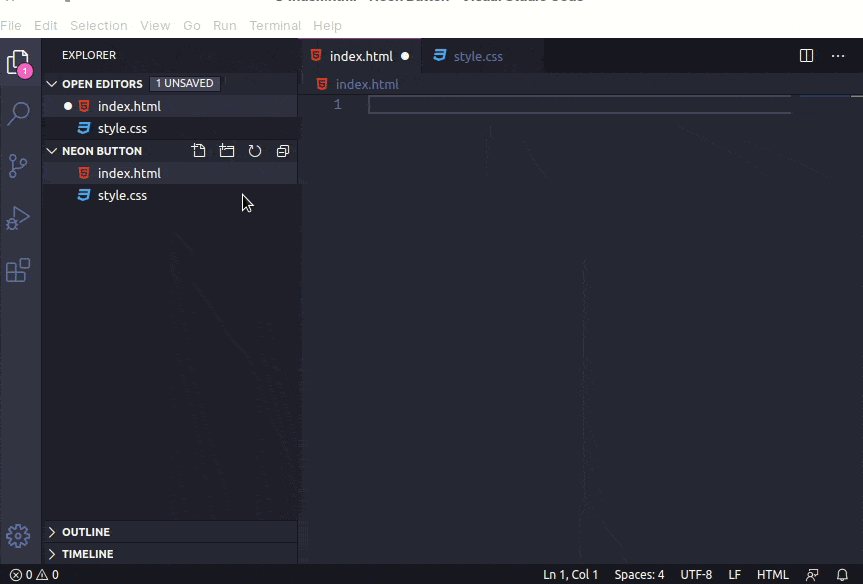Click the 1 UNSAVED badge
863x584 pixels.
(x=184, y=83)
